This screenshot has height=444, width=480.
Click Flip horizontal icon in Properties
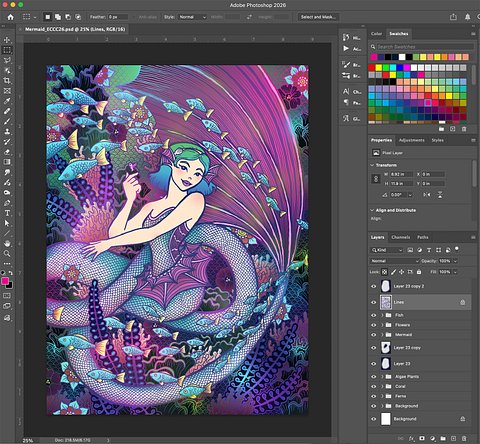pyautogui.click(x=427, y=195)
